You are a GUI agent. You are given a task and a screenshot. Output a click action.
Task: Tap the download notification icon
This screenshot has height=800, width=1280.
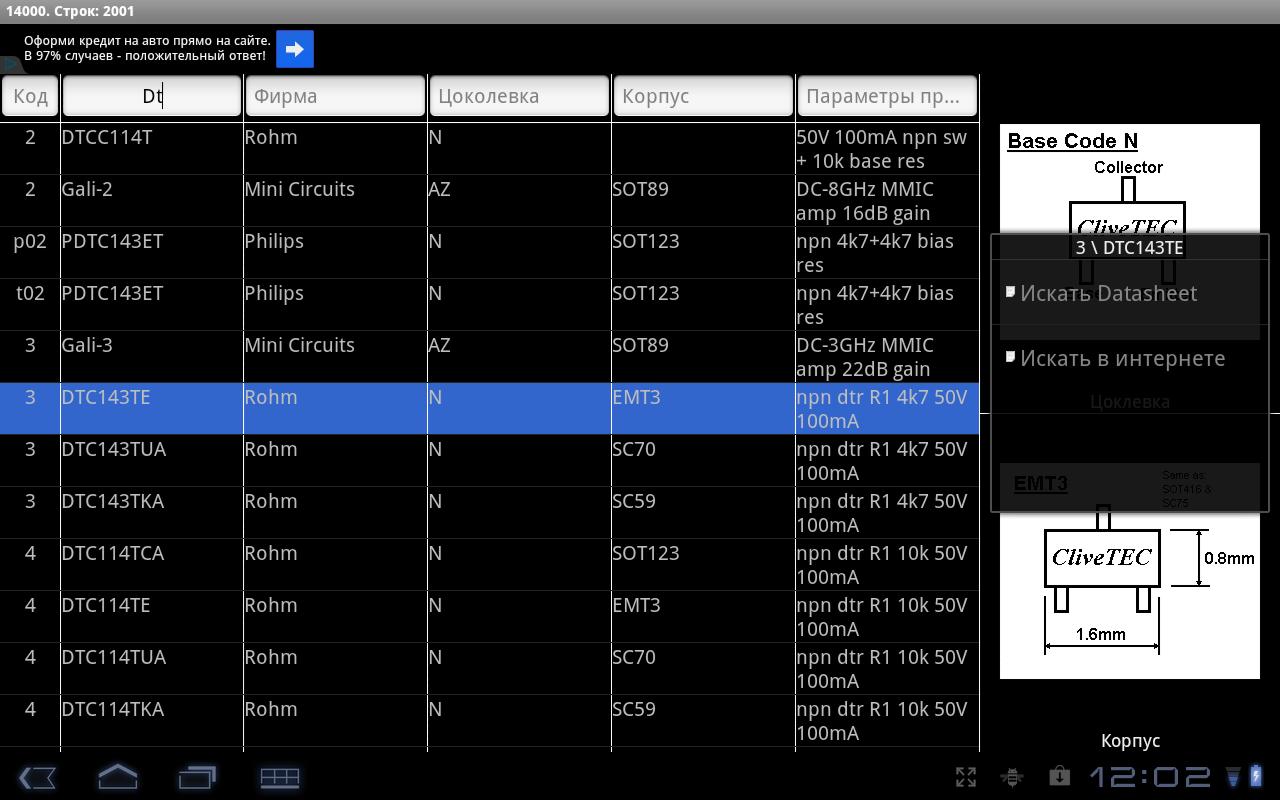tap(1059, 776)
